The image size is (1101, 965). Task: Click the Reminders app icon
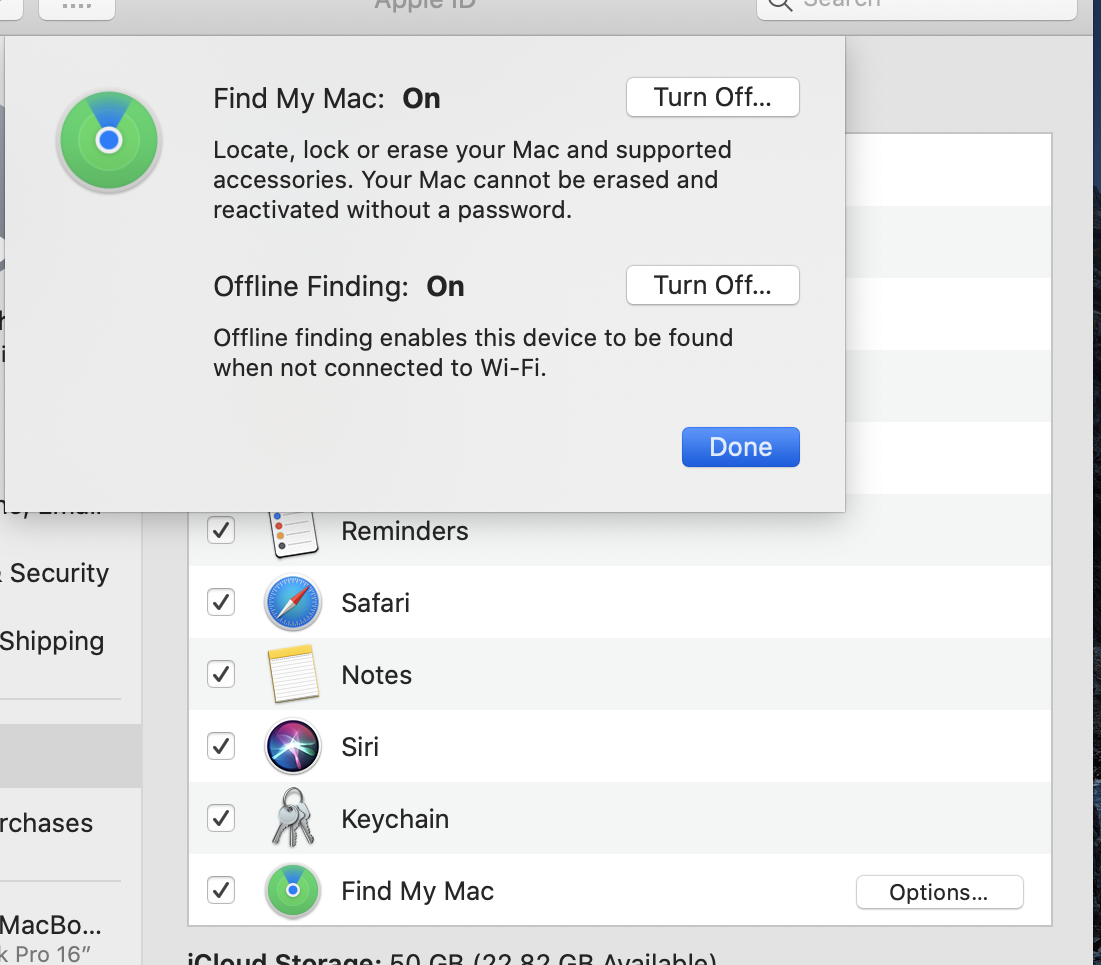click(294, 534)
